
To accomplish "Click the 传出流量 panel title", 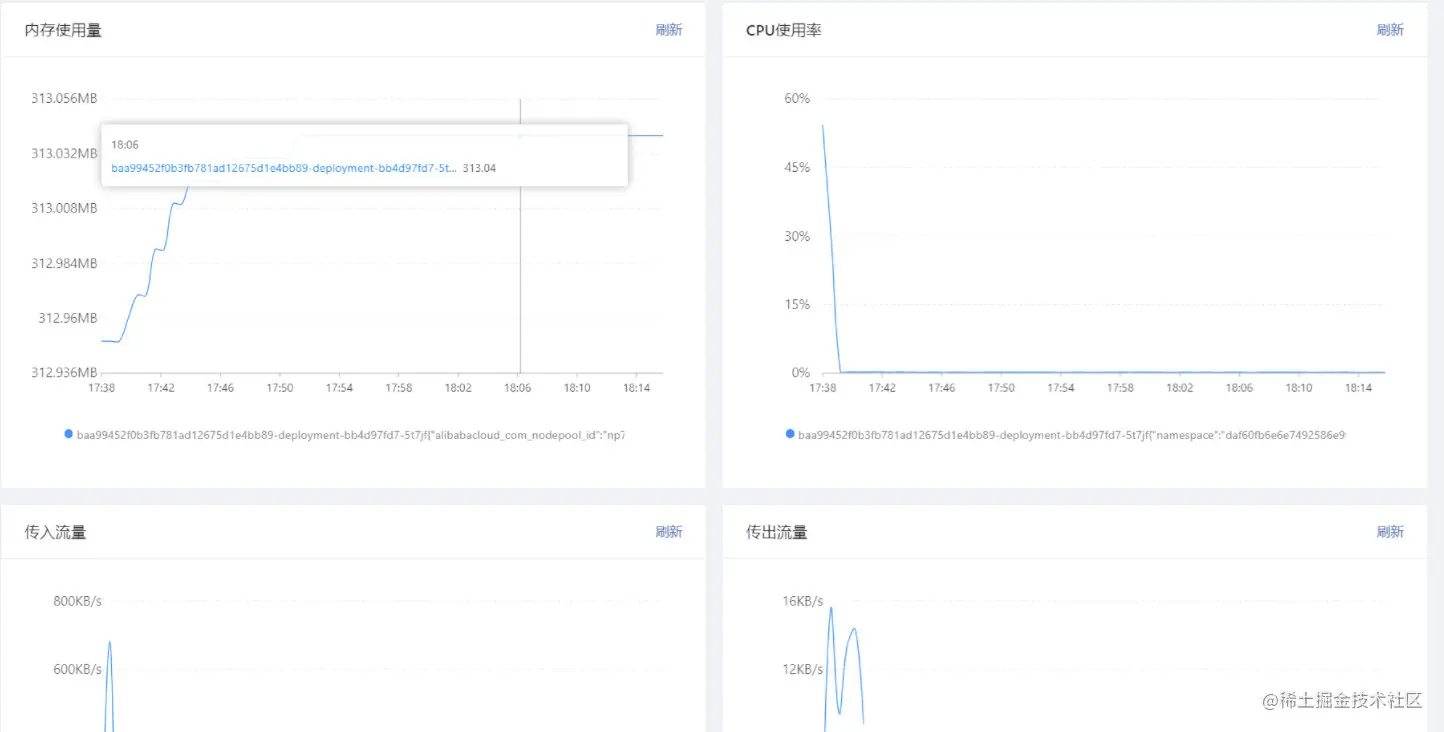I will click(777, 532).
